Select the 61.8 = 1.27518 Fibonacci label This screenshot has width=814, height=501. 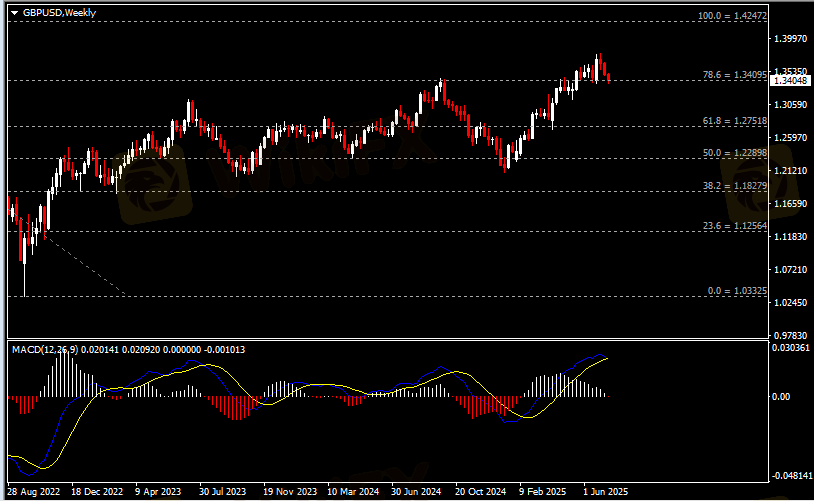point(735,120)
